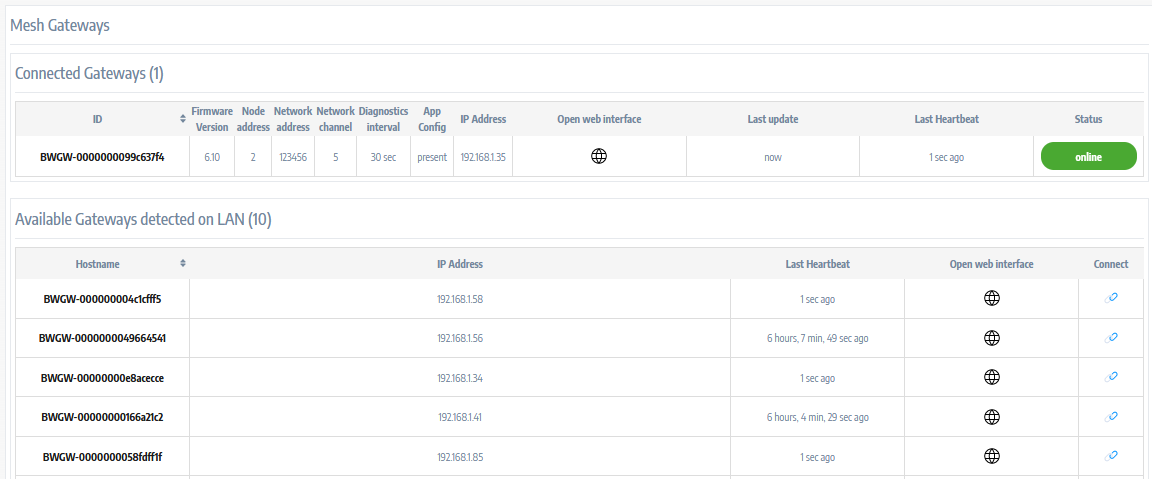The height and width of the screenshot is (479, 1152).
Task: Connect gateway BWGW-0000000049664541 via link icon
Action: (x=1110, y=338)
